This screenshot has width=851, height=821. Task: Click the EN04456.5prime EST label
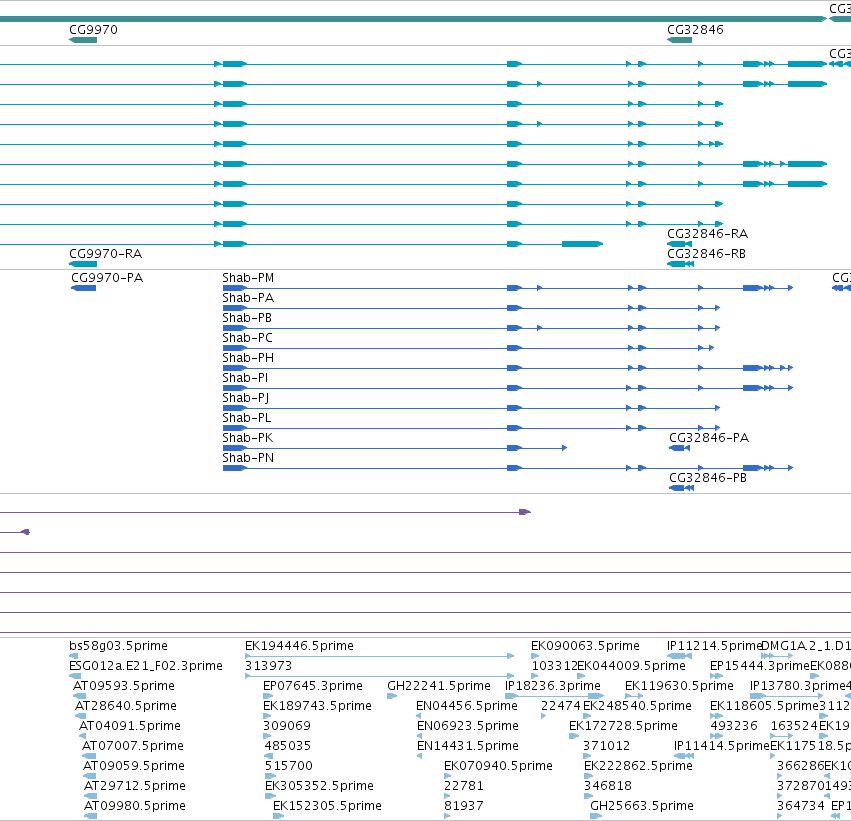467,706
